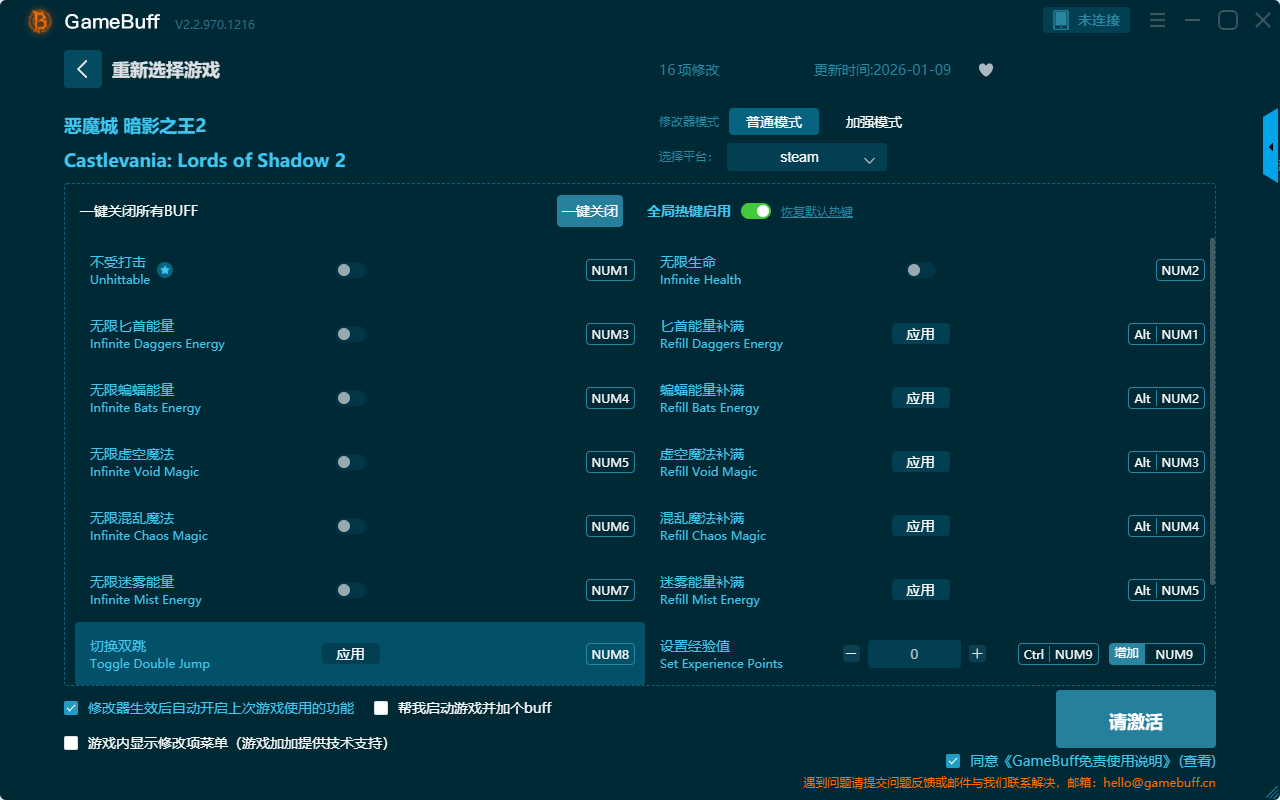Open the steam platform dropdown
Image resolution: width=1280 pixels, height=800 pixels.
pos(806,157)
